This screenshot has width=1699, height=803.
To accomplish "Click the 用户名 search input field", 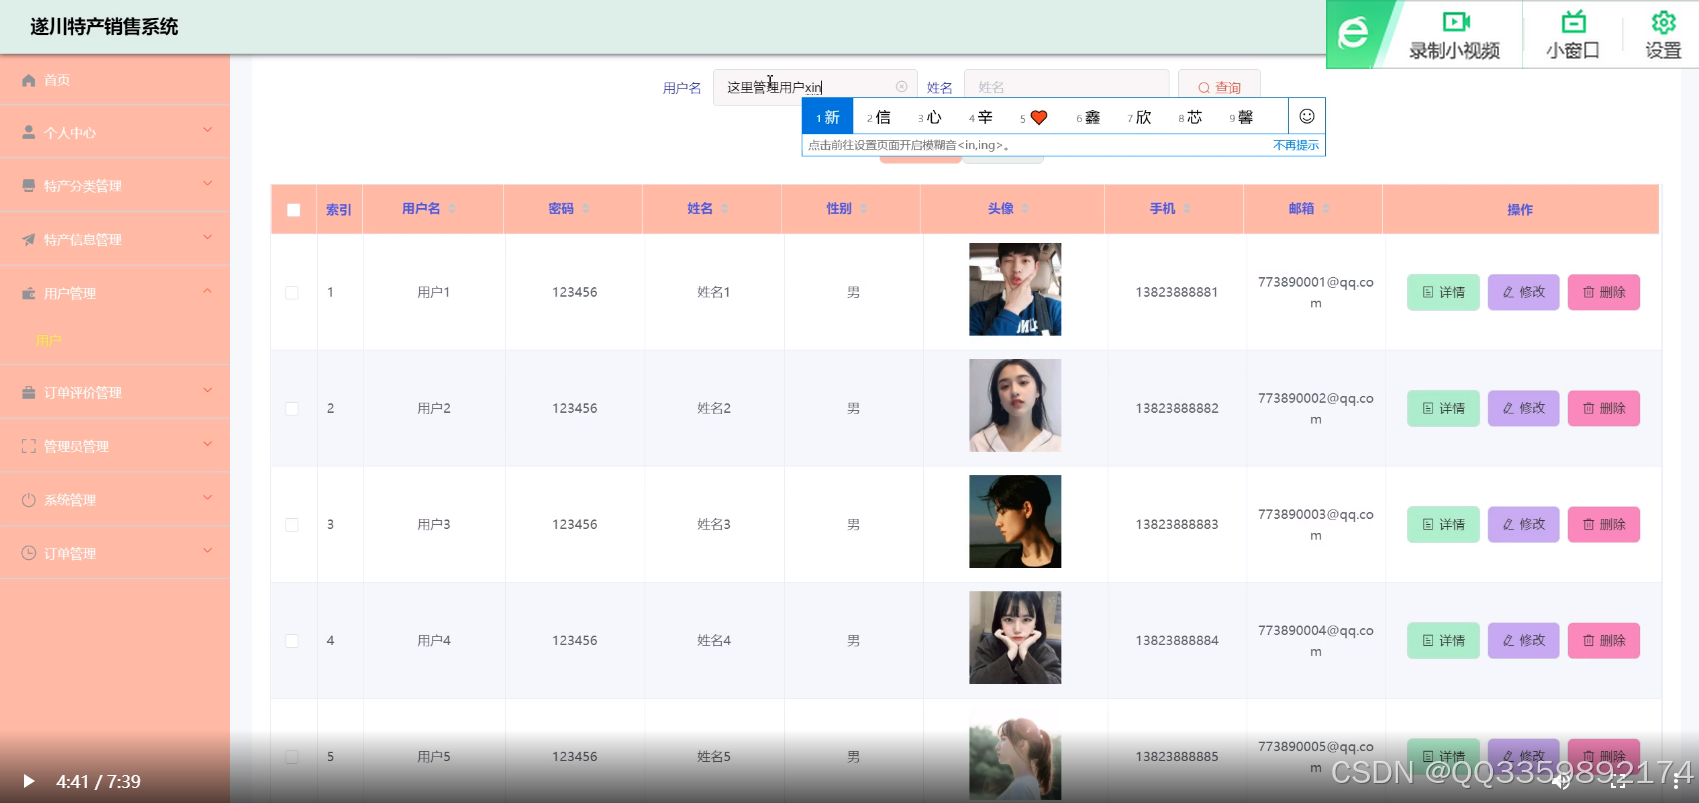I will 815,87.
